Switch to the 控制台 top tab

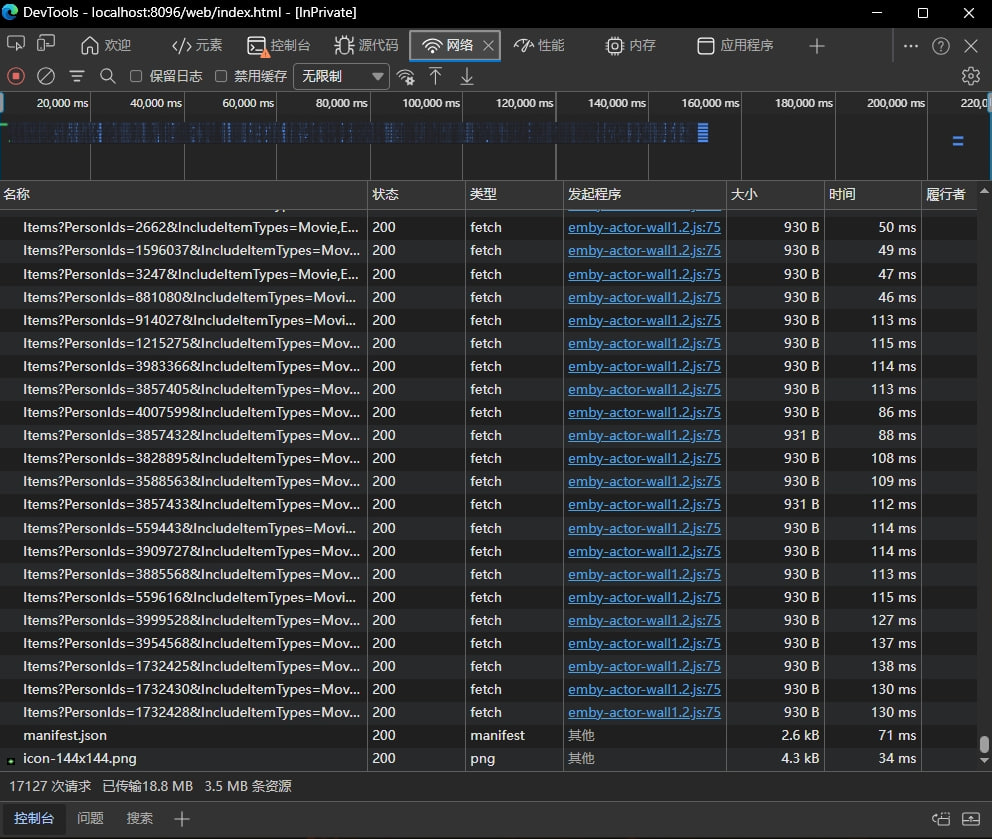tap(278, 46)
